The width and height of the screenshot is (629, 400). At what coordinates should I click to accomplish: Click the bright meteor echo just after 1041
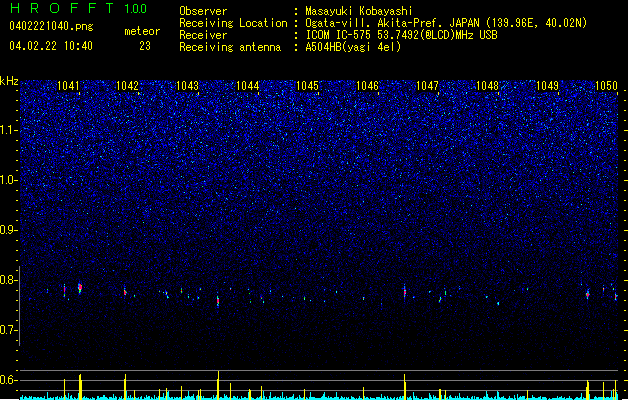point(80,287)
